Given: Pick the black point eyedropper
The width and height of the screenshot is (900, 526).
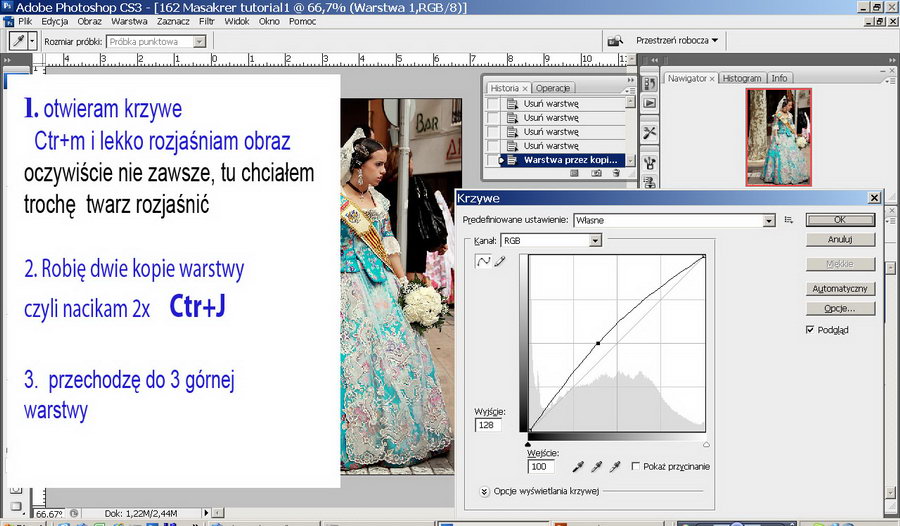Looking at the screenshot, I should (x=579, y=467).
